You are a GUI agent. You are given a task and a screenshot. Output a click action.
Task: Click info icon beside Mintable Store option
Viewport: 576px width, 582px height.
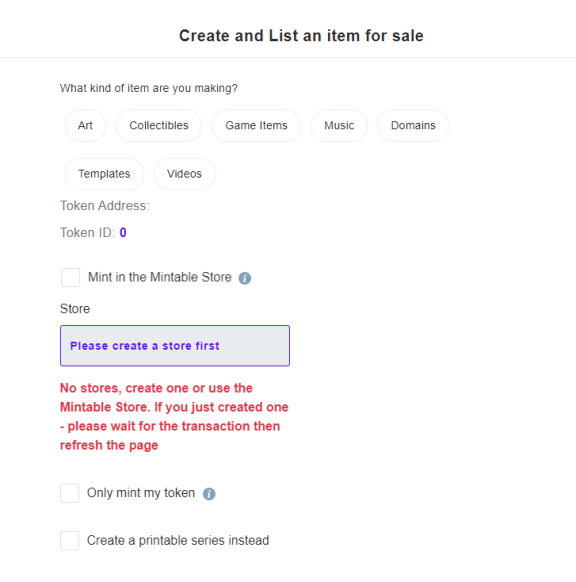click(245, 278)
